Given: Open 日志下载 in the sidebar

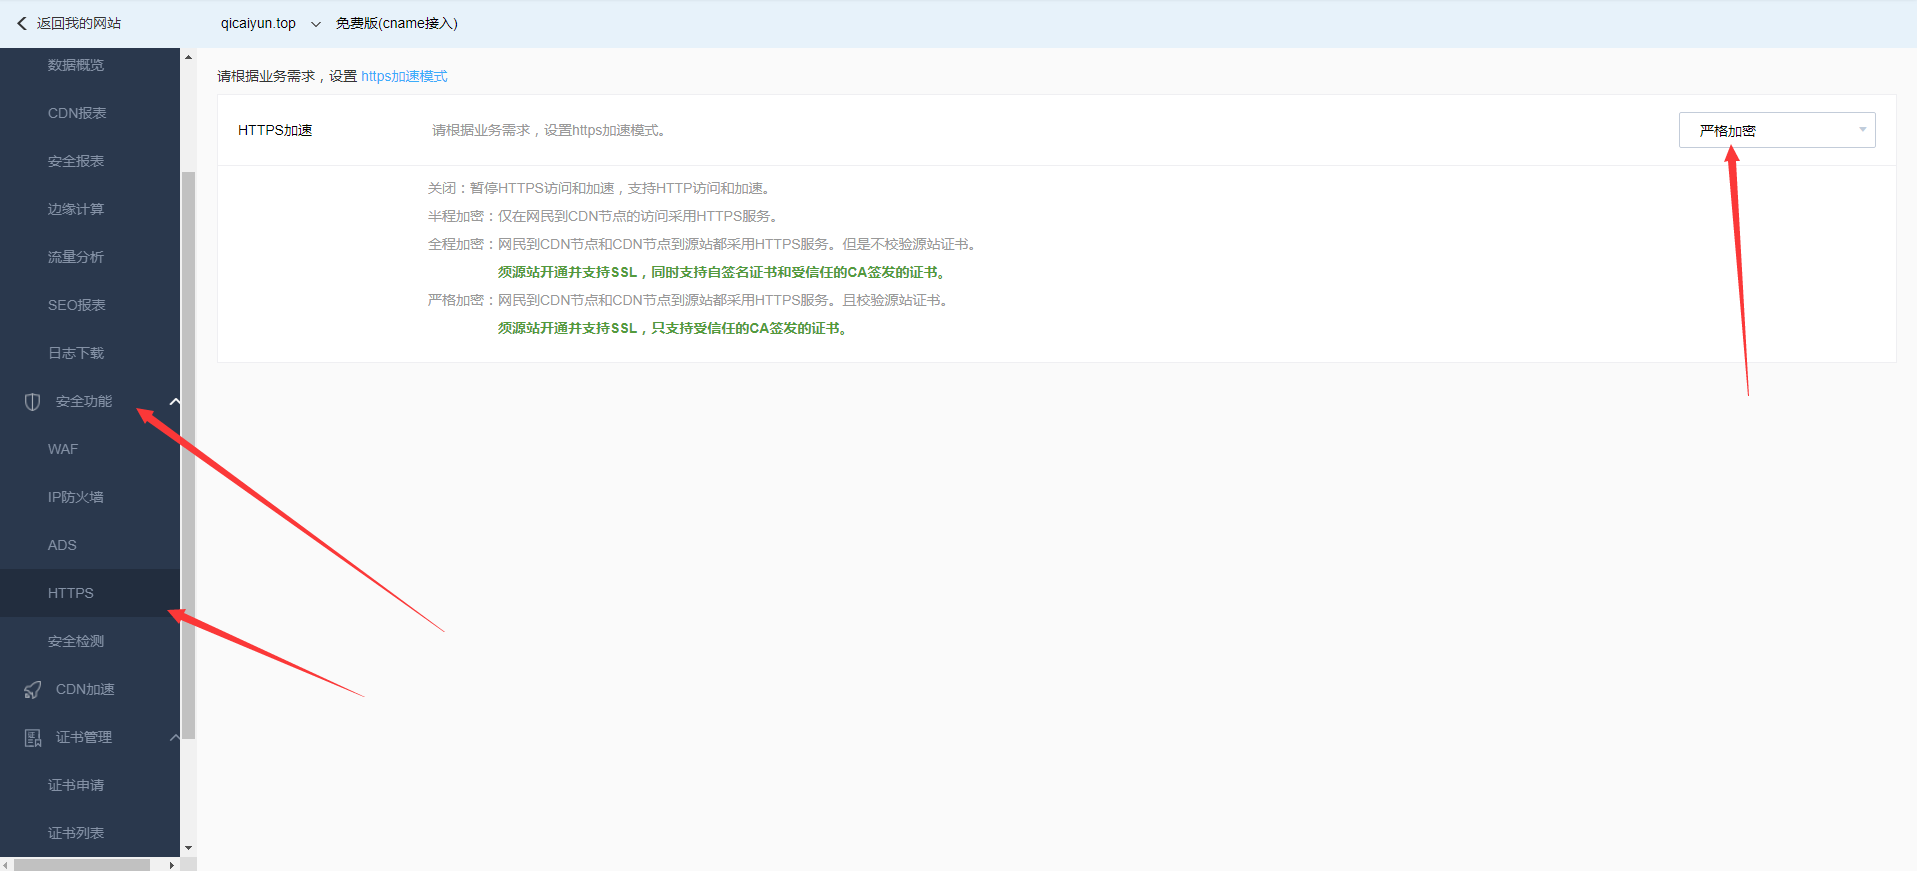Looking at the screenshot, I should click(x=76, y=353).
